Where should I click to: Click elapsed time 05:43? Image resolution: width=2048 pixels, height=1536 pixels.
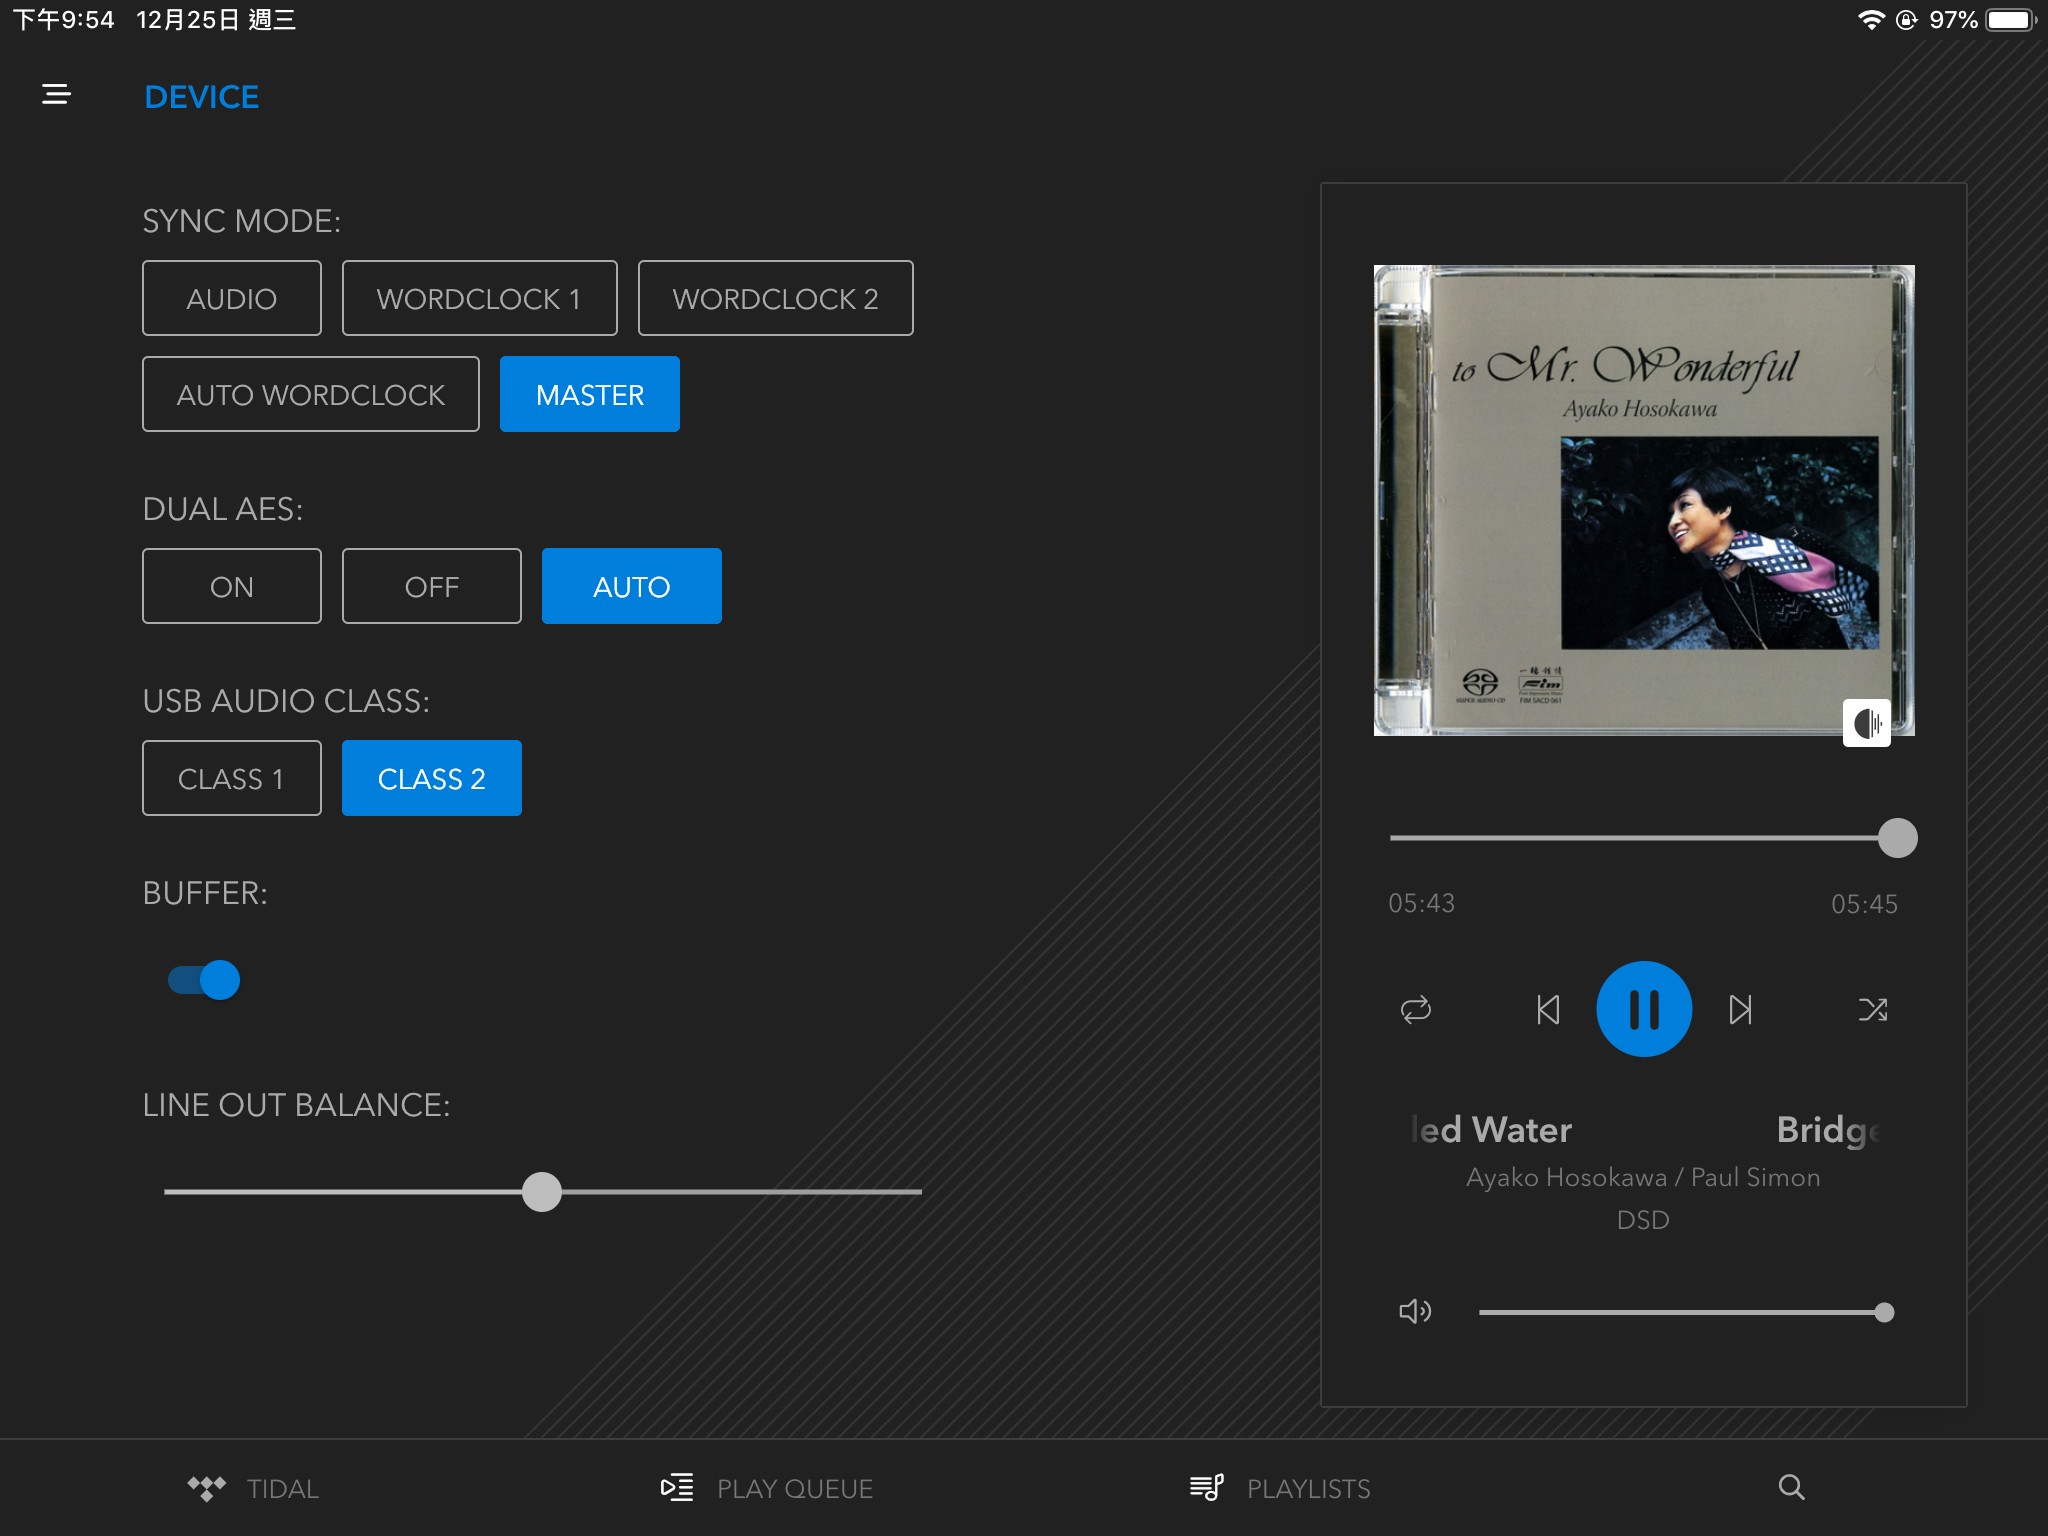coord(1421,903)
